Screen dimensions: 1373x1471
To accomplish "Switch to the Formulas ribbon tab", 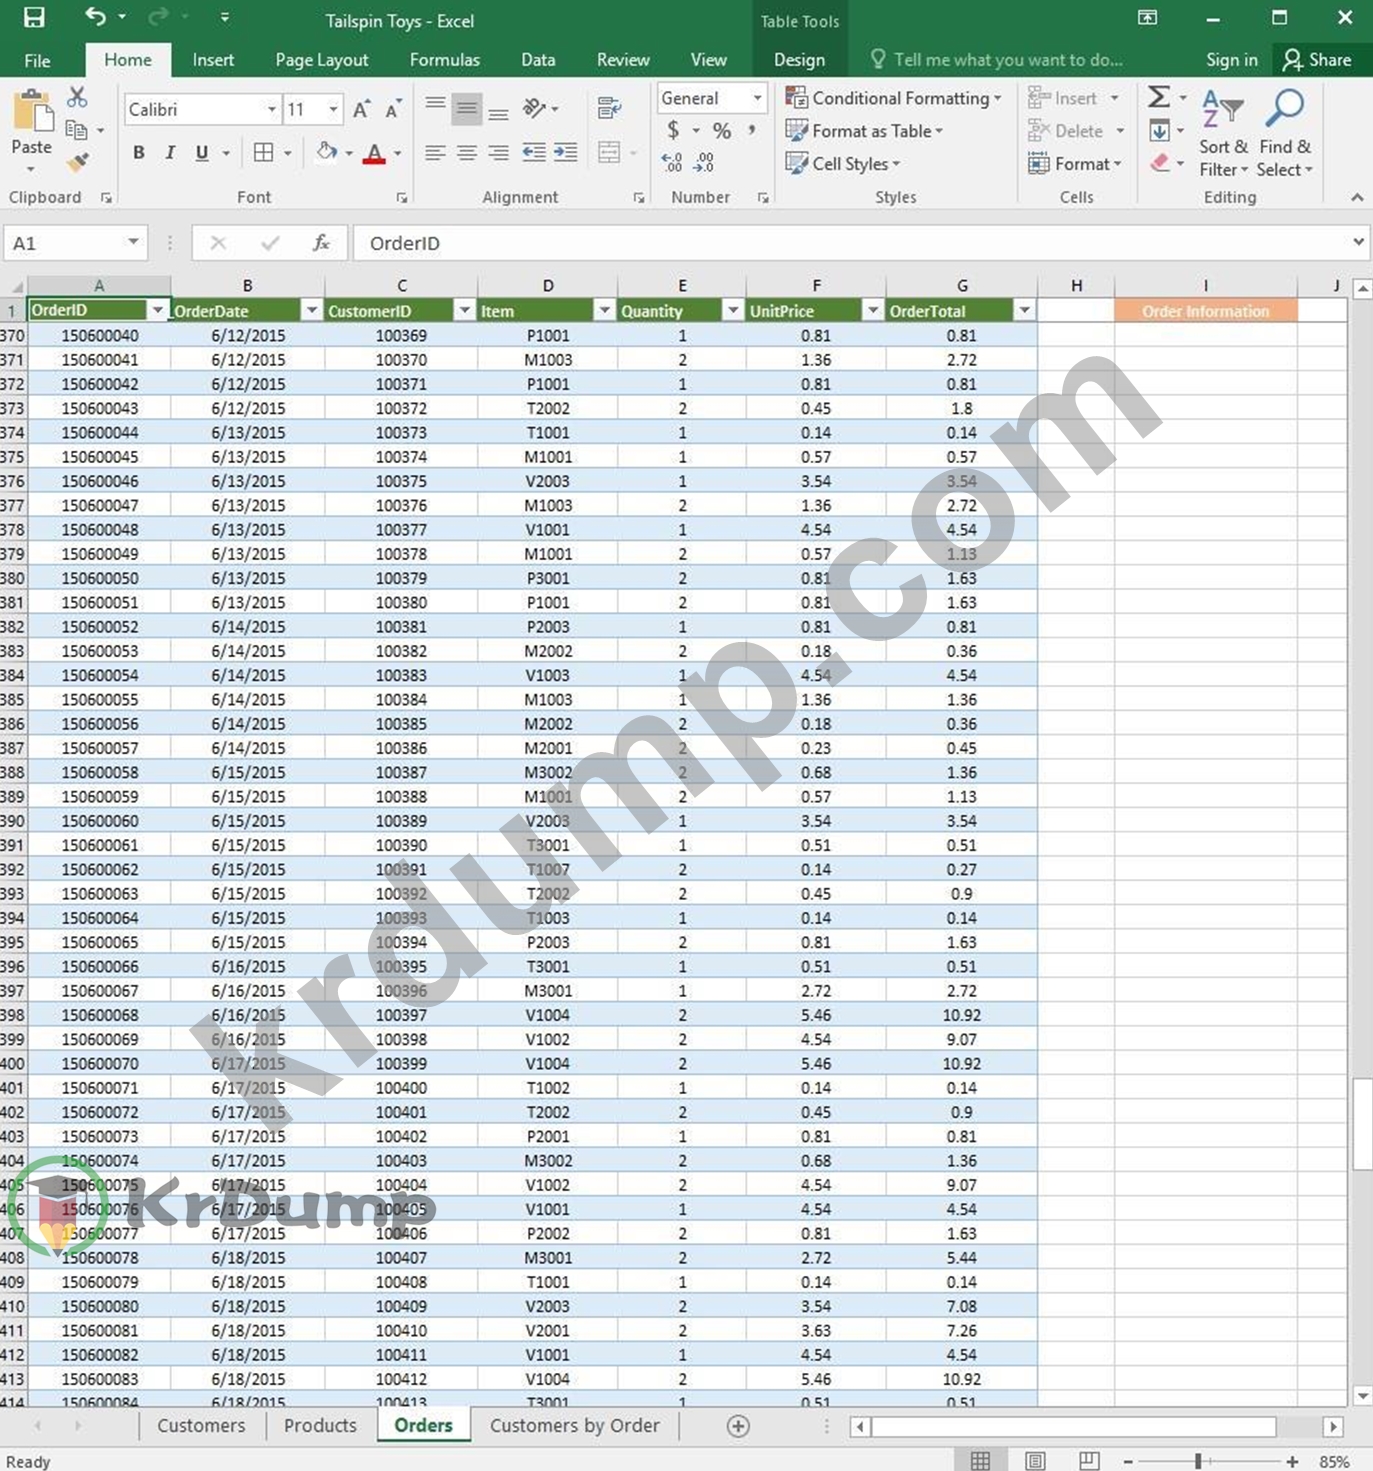I will tap(445, 60).
